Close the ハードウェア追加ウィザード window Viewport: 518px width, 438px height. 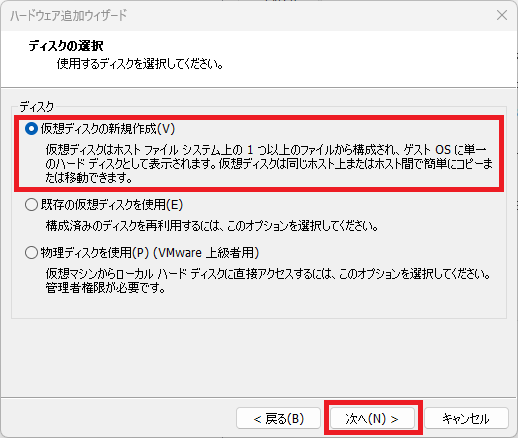coord(502,15)
